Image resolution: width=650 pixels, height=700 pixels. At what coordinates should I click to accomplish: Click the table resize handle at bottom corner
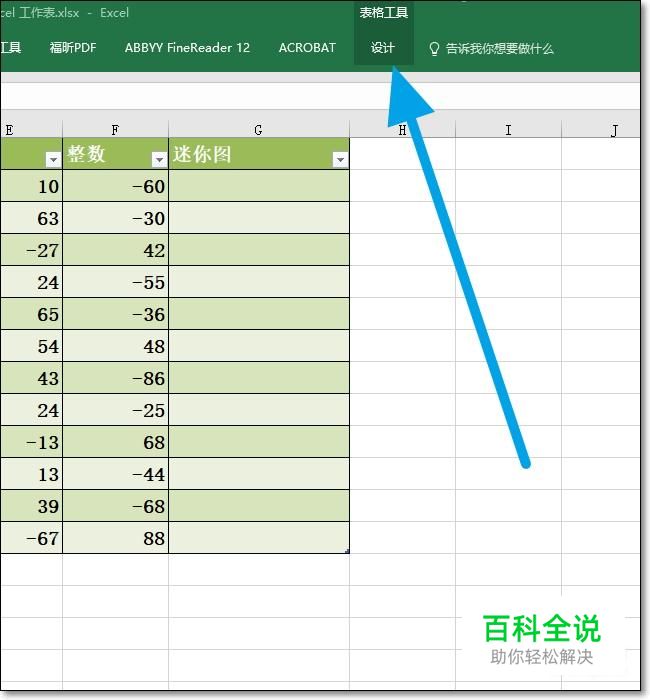coord(347,552)
